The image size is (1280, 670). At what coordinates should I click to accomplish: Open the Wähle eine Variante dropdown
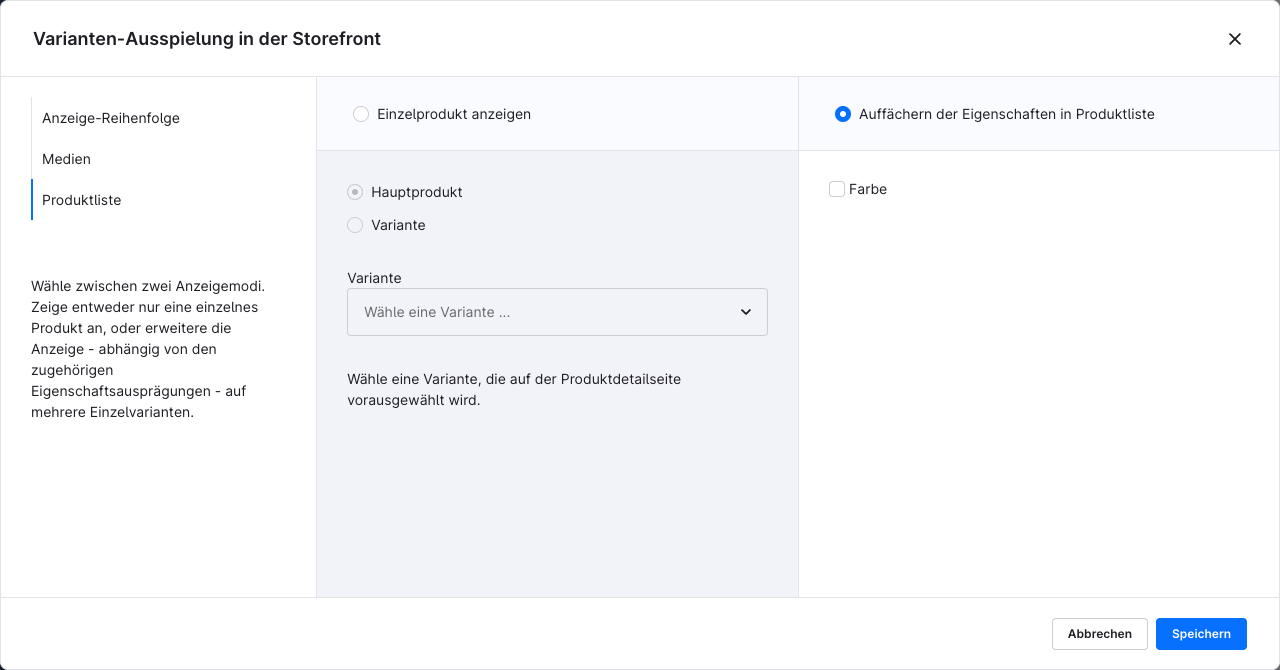[557, 312]
